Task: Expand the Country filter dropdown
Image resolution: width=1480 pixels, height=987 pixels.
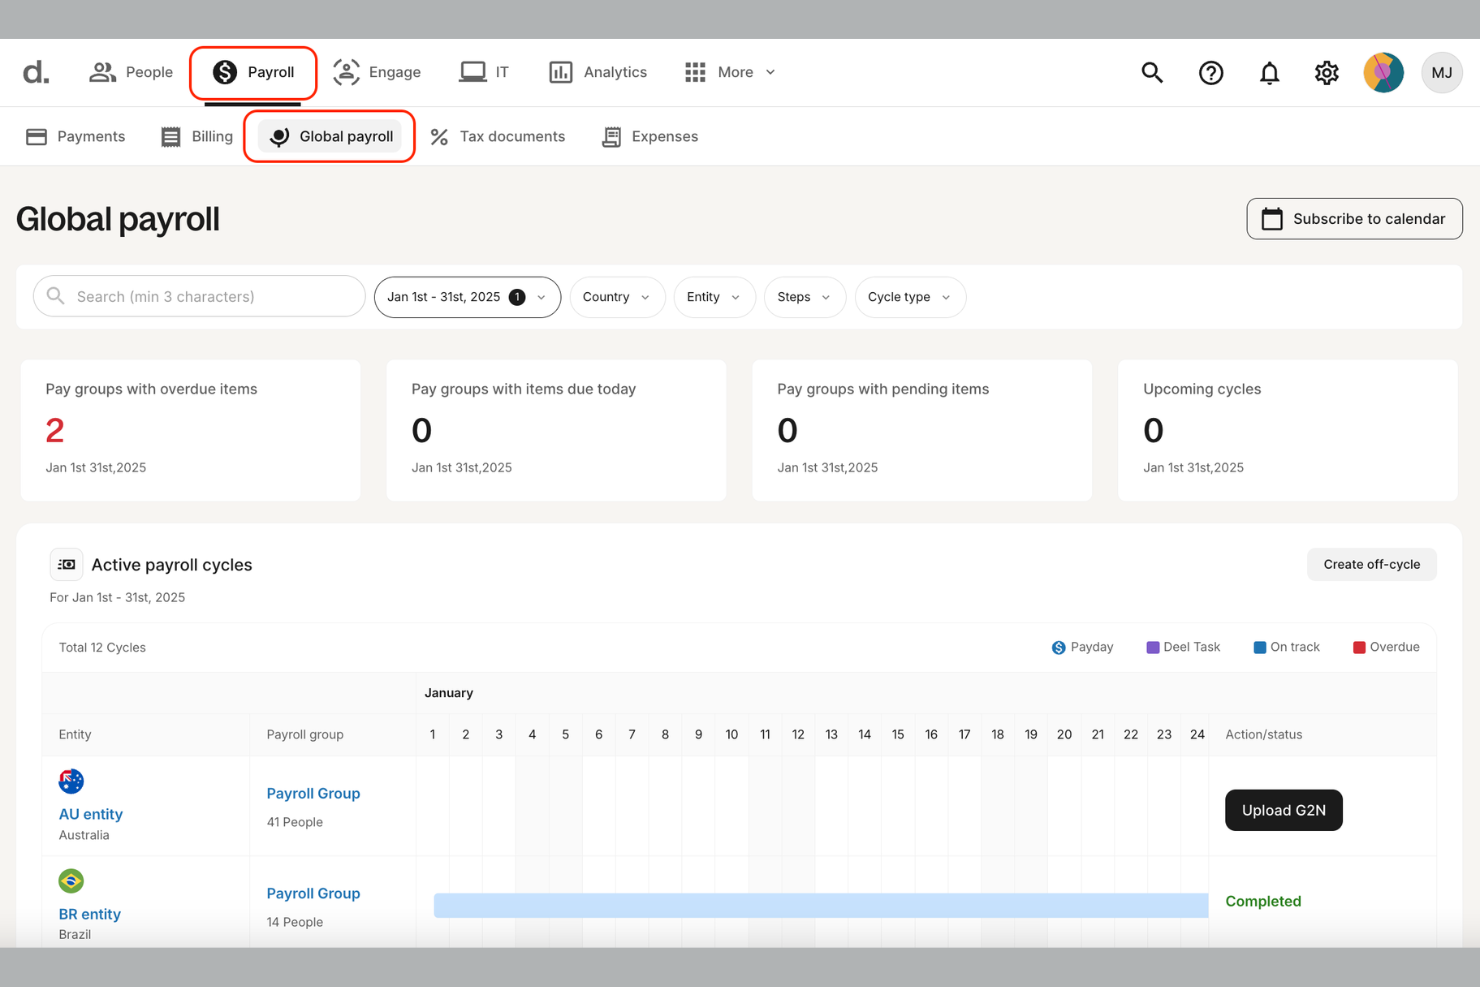Action: click(617, 297)
